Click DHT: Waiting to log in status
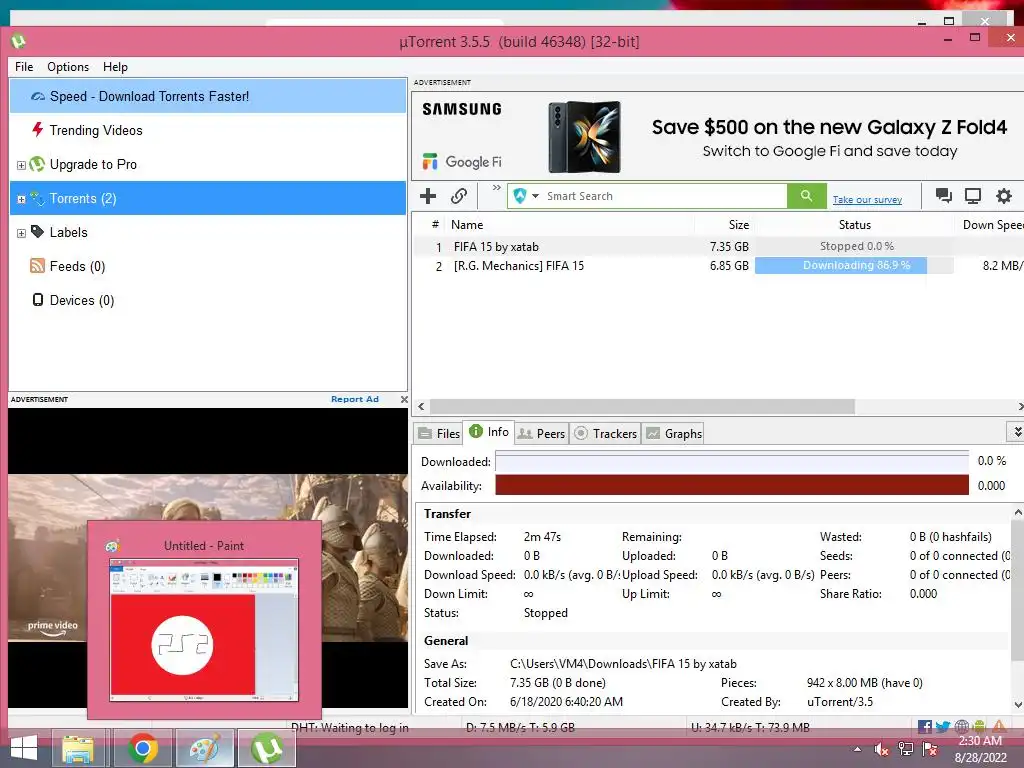The height and width of the screenshot is (768, 1024). pyautogui.click(x=350, y=728)
